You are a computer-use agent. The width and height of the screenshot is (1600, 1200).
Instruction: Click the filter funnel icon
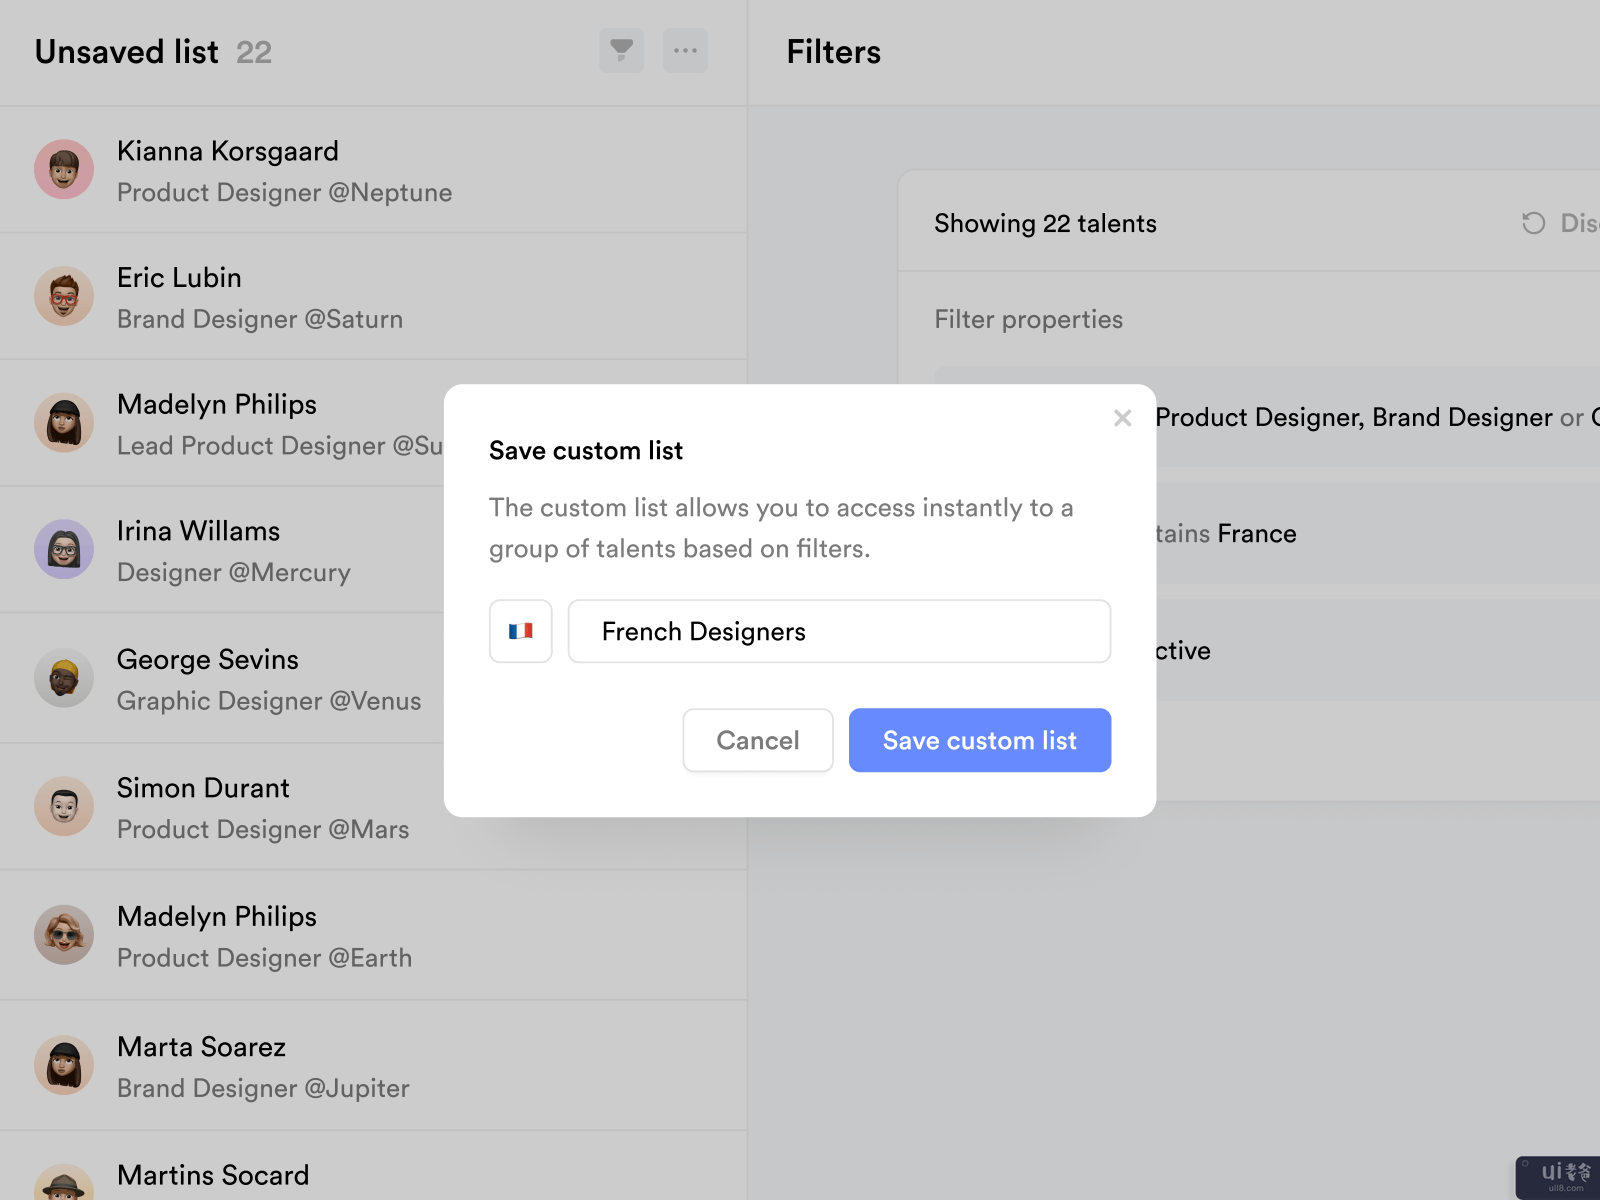pos(621,51)
